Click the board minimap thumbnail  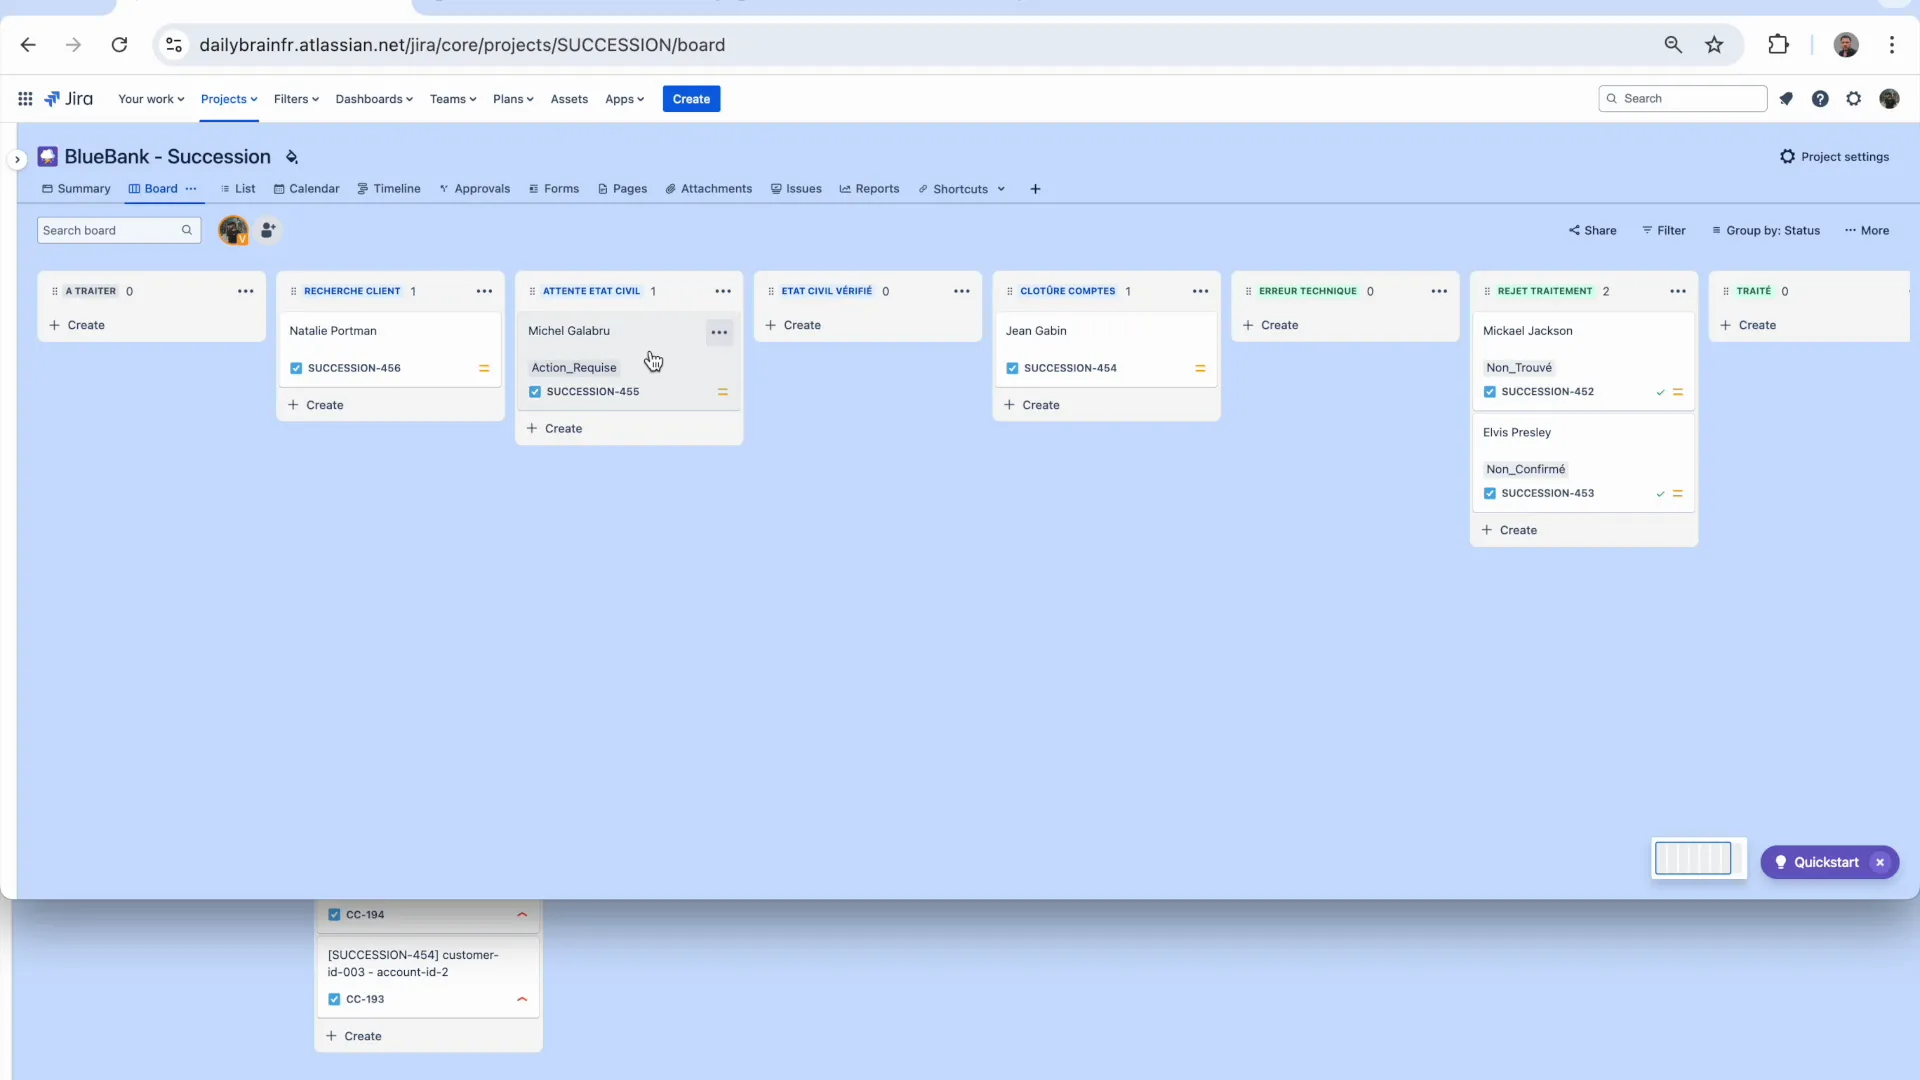click(1698, 859)
